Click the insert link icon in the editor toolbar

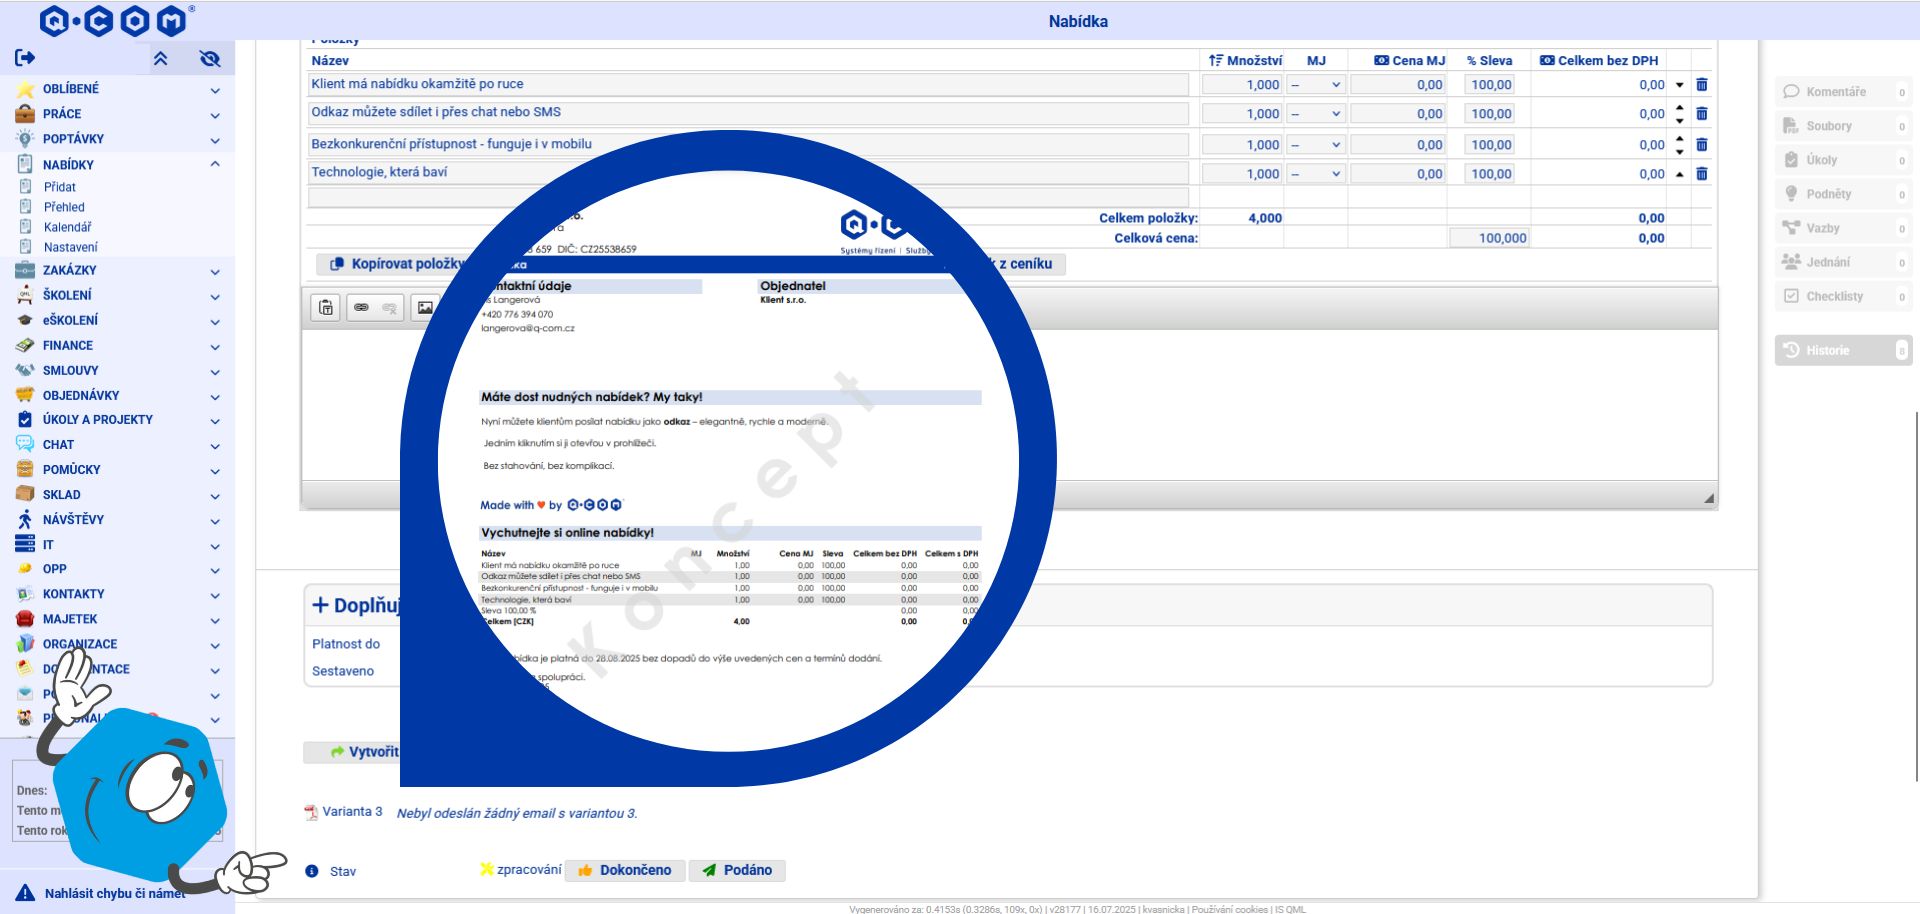(361, 307)
